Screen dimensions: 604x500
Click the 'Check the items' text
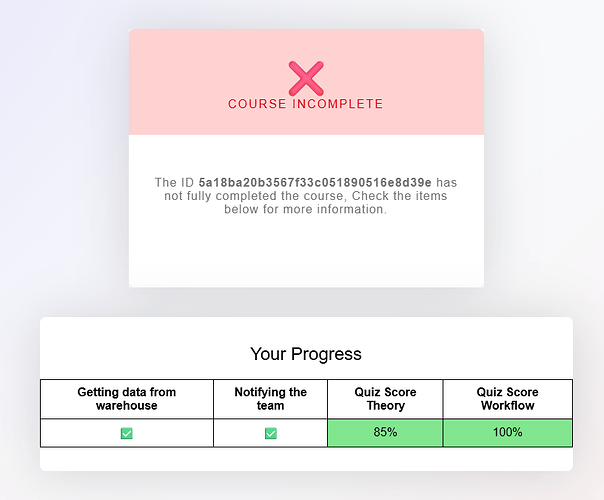tap(399, 196)
